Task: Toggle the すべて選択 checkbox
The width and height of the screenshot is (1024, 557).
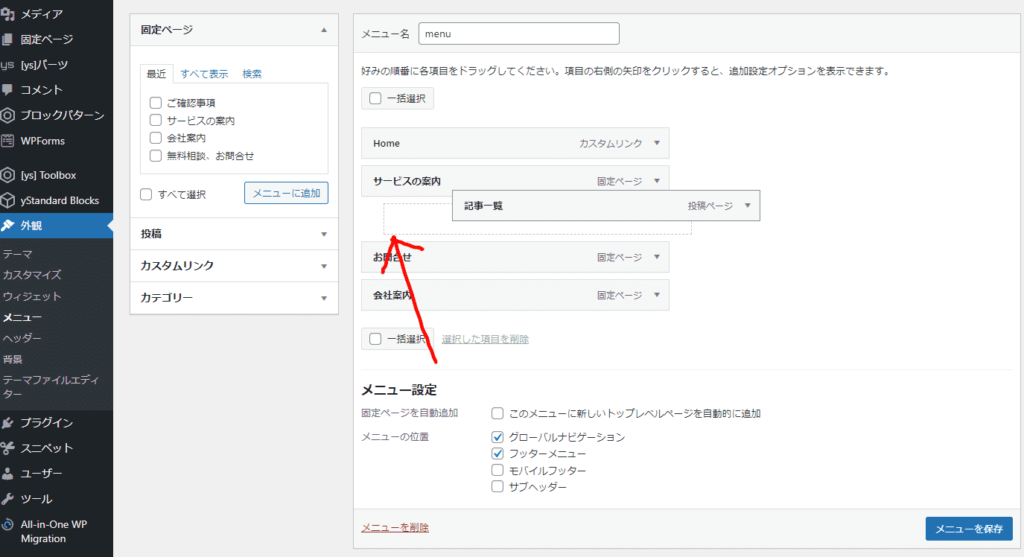Action: tap(146, 194)
